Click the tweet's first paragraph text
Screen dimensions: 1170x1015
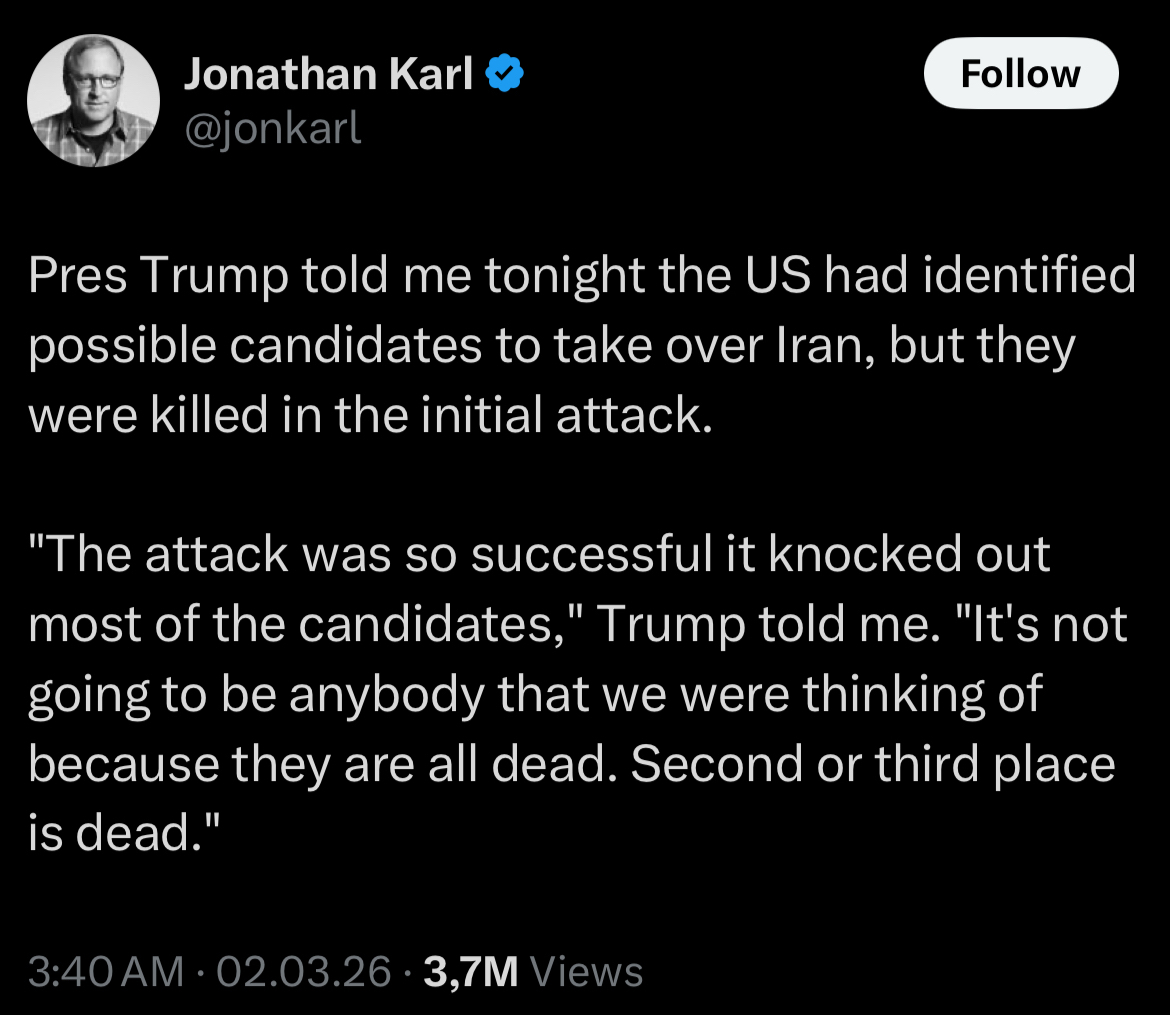[x=580, y=345]
